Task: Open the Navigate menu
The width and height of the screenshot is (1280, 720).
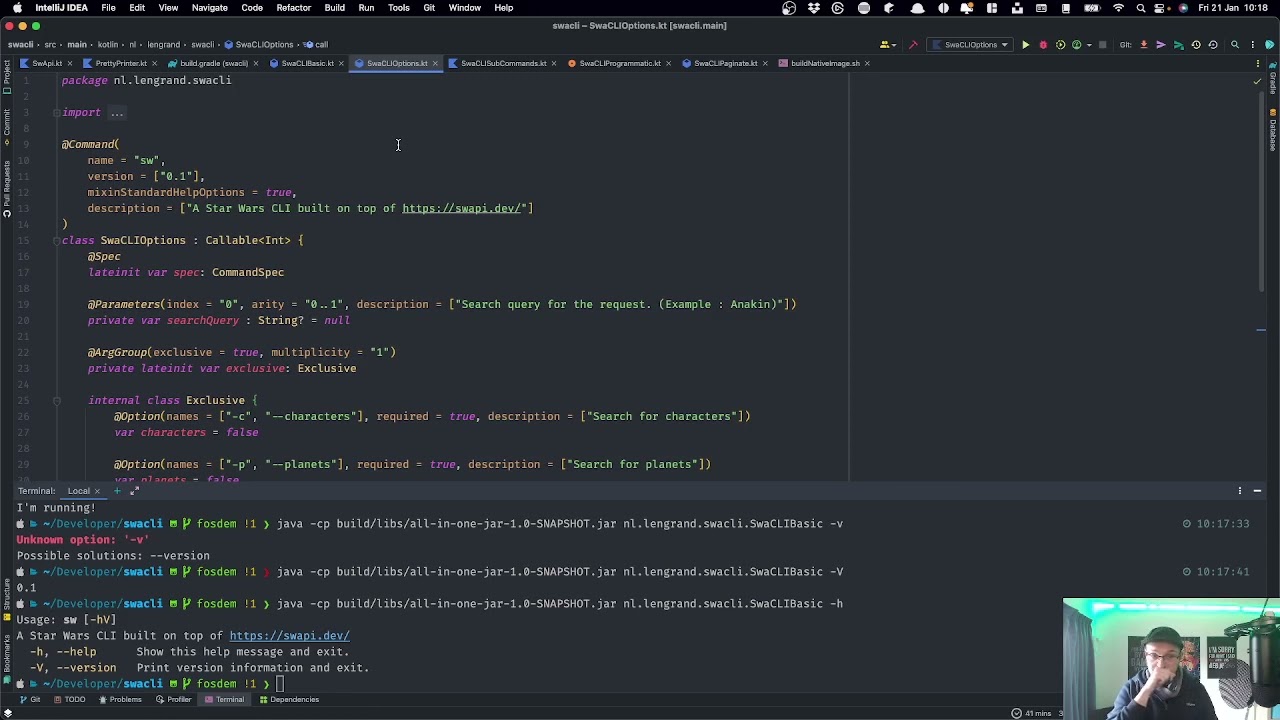Action: [209, 8]
